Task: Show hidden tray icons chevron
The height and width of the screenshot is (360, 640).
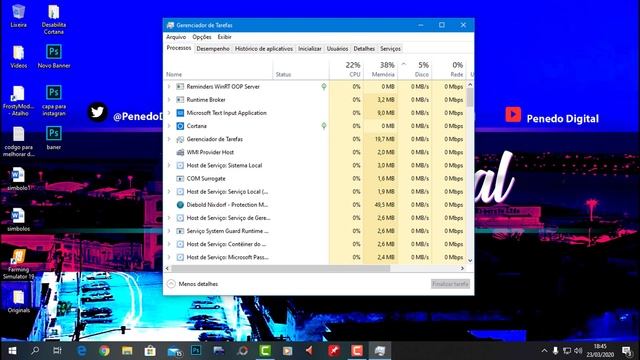Action: click(x=544, y=351)
